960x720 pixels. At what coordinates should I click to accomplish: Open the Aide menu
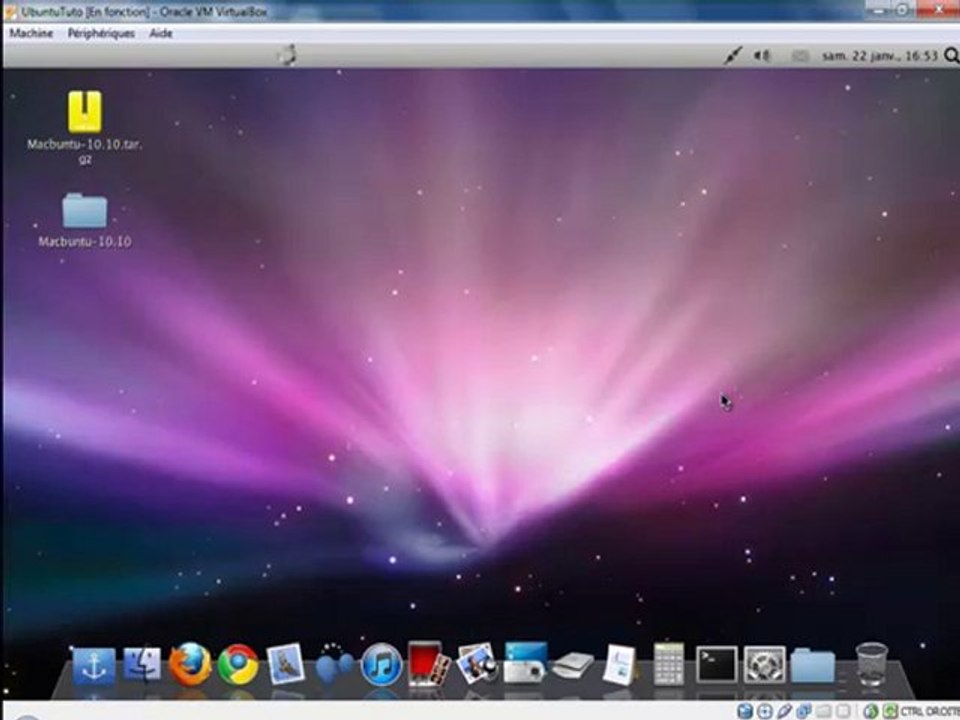pyautogui.click(x=160, y=33)
